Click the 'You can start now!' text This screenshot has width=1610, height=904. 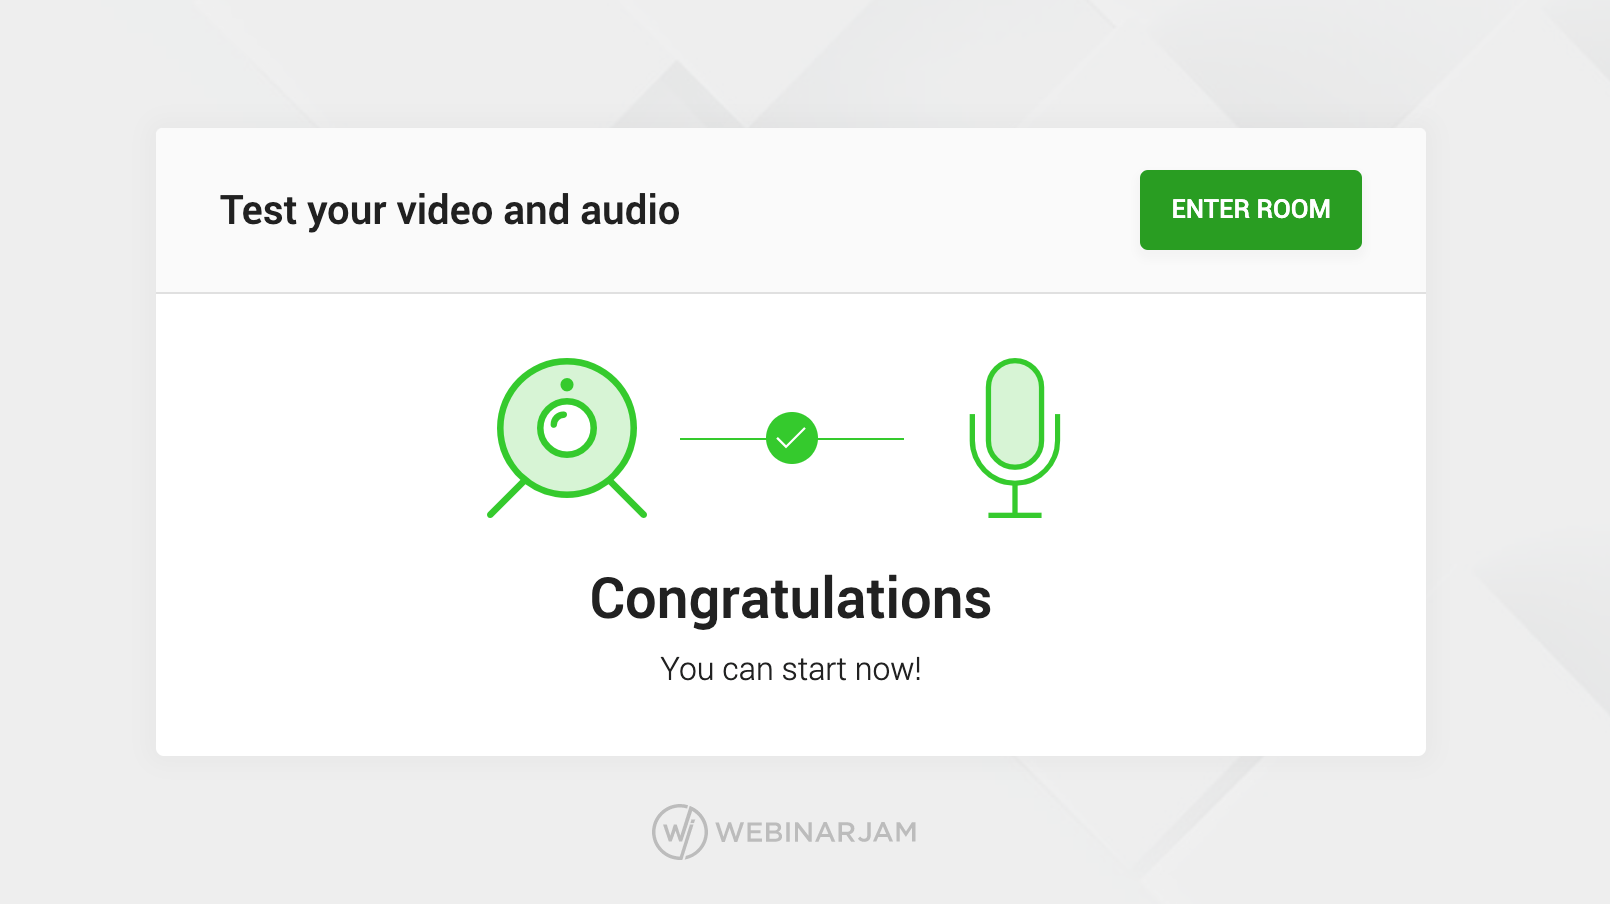click(791, 669)
